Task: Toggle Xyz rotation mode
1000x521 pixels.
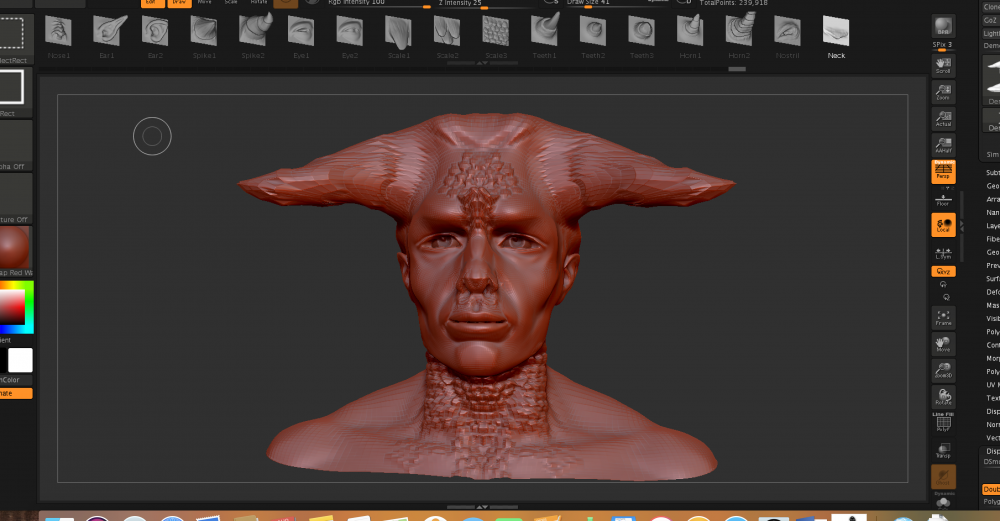Action: [x=943, y=271]
